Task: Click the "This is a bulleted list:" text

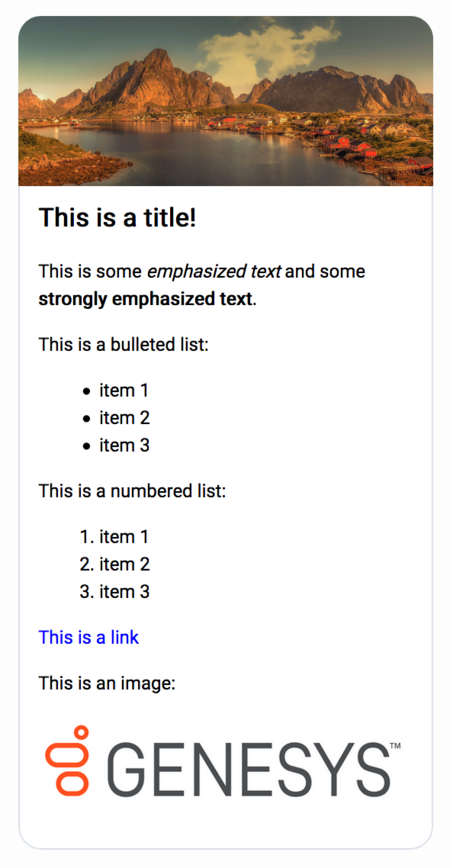Action: click(x=123, y=344)
